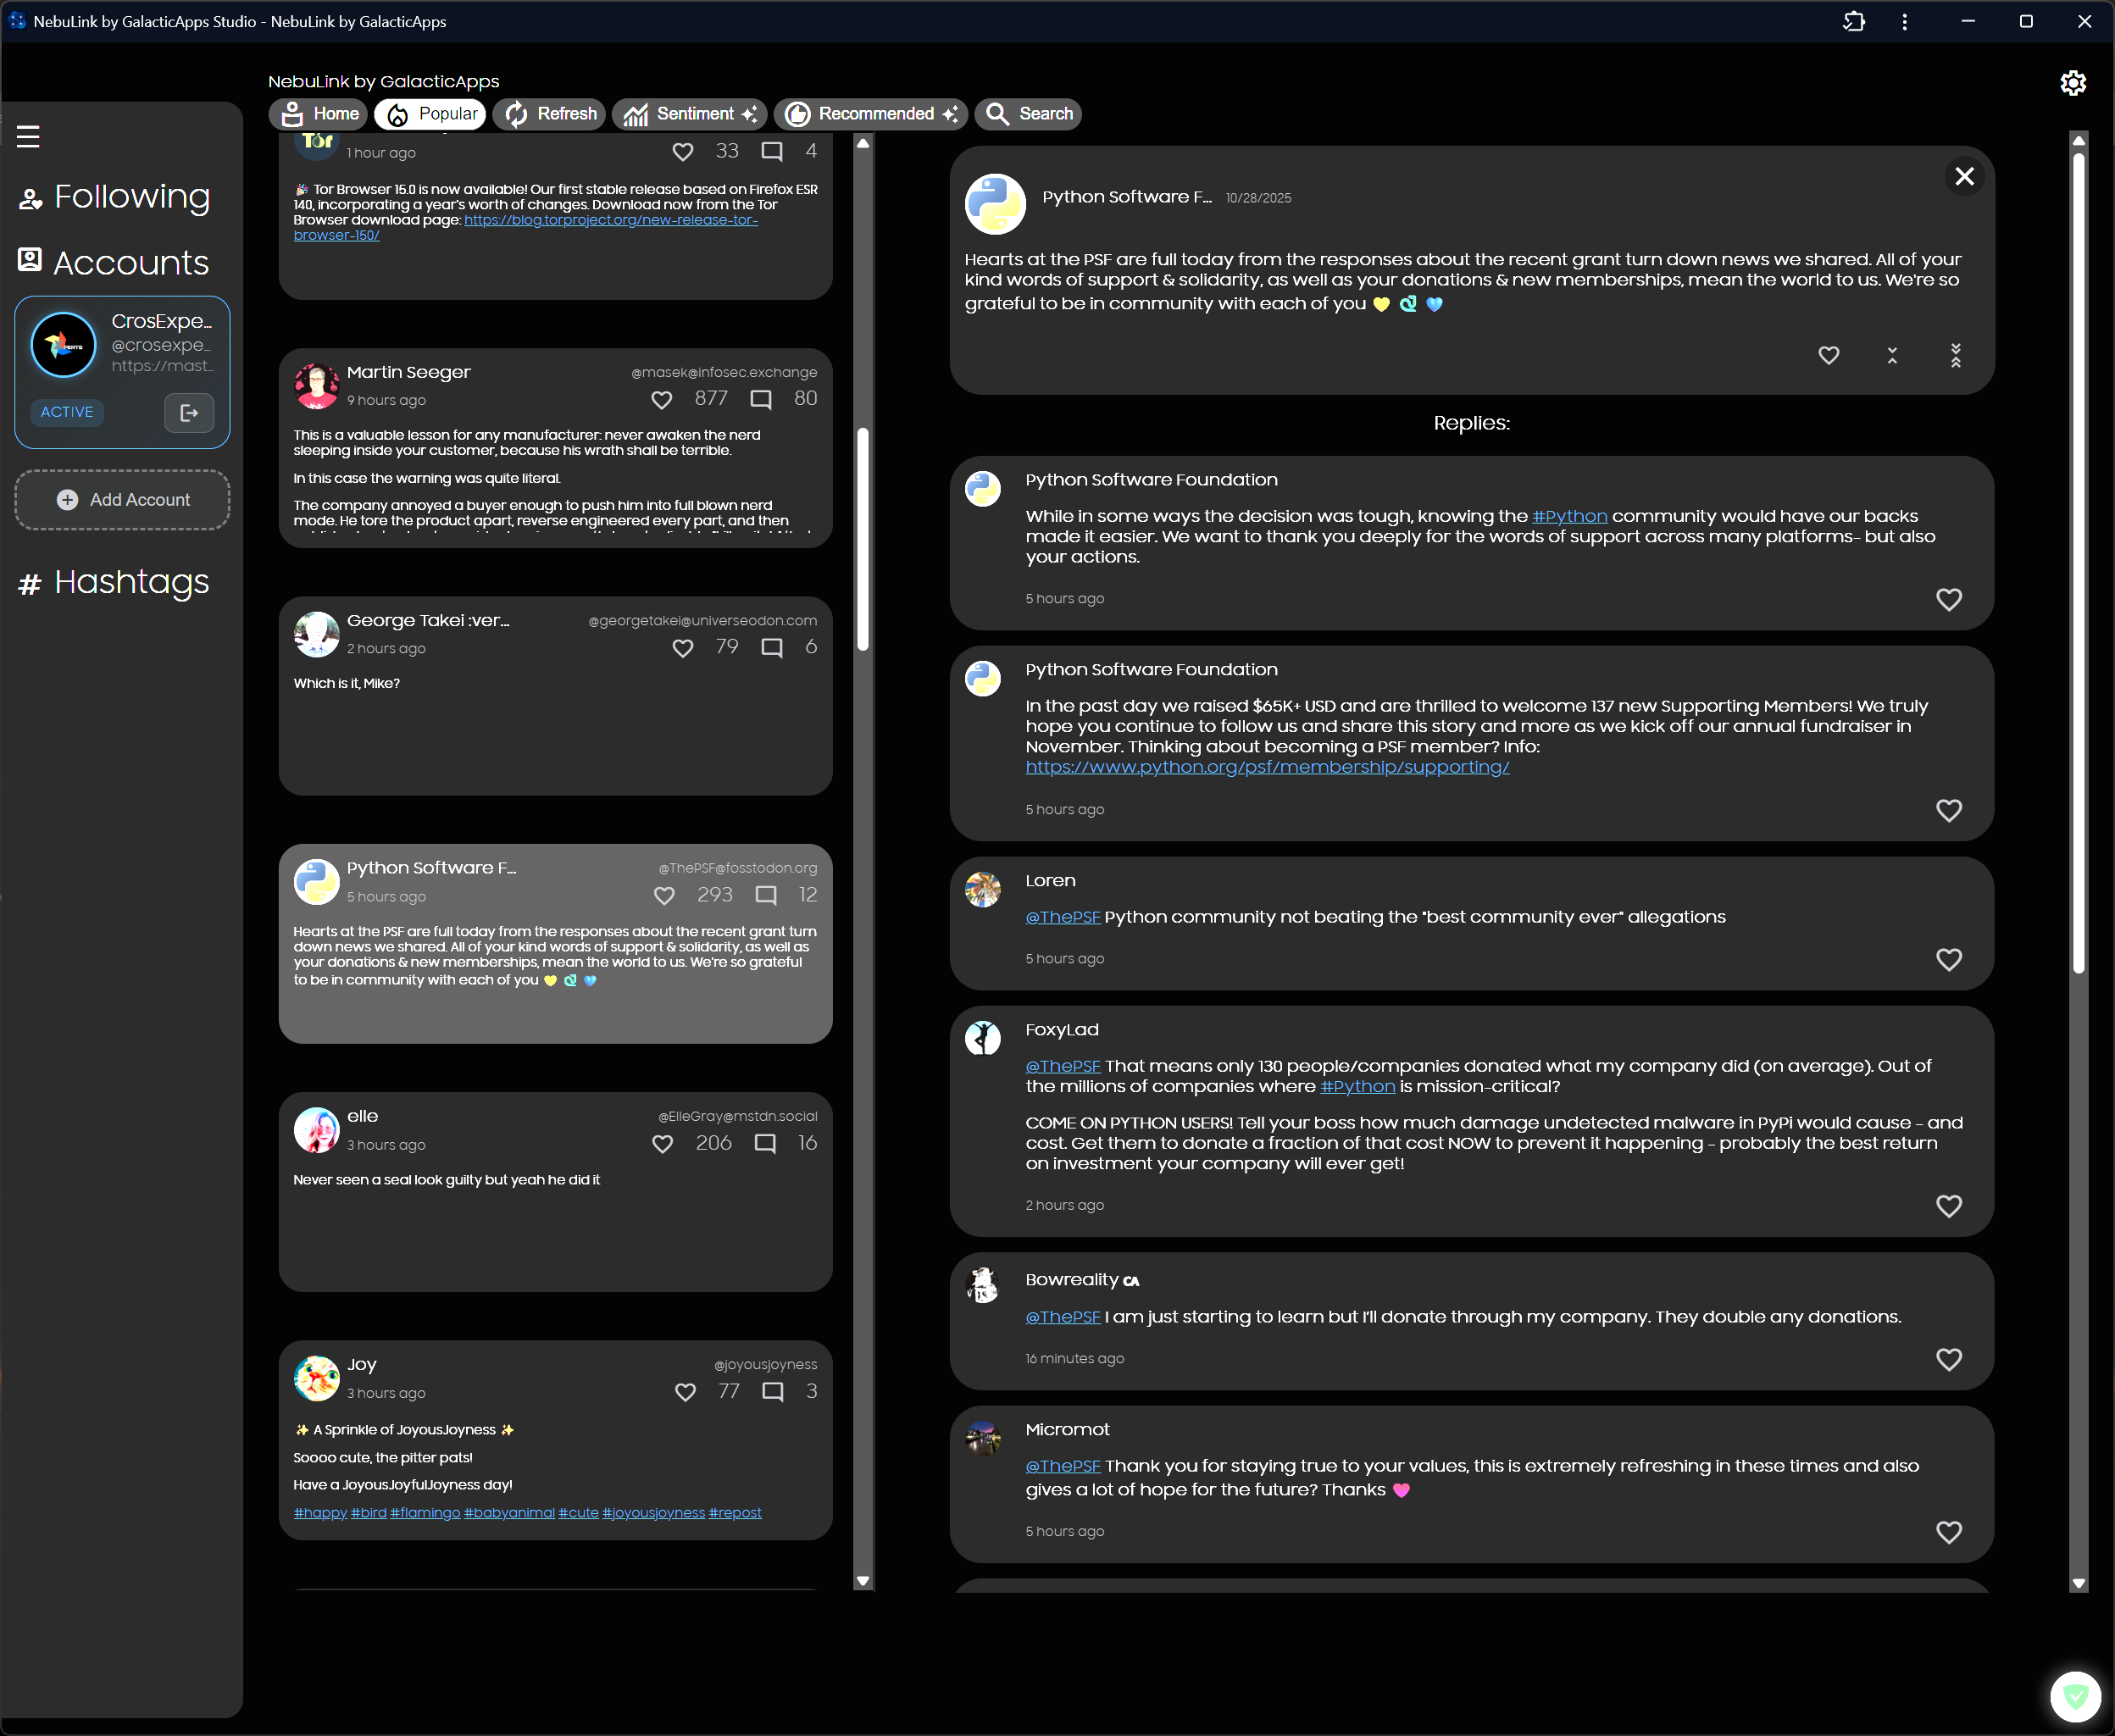Open comments on Martin Seeger's post

click(x=761, y=399)
